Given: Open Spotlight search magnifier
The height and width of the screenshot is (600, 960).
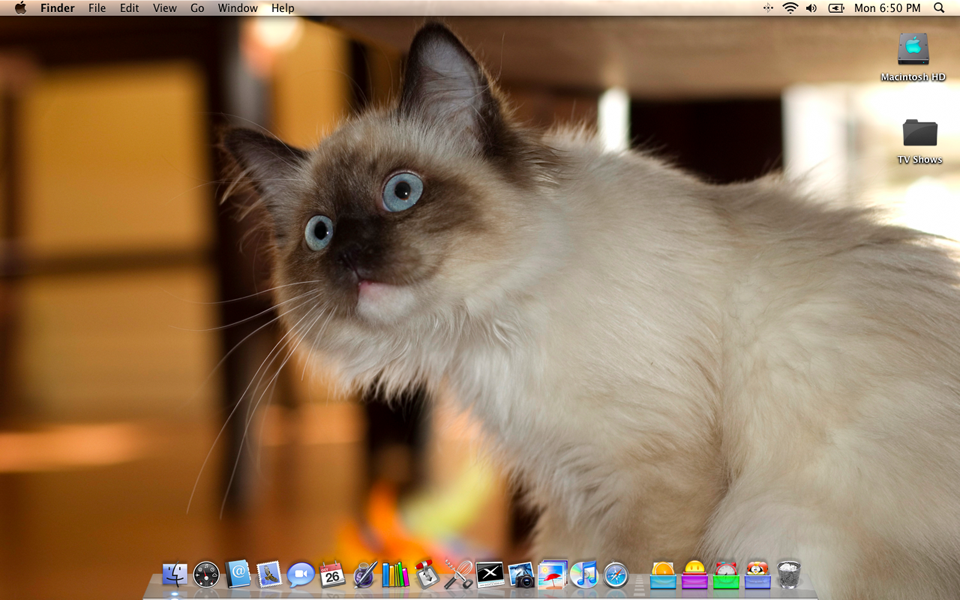Looking at the screenshot, I should 939,8.
